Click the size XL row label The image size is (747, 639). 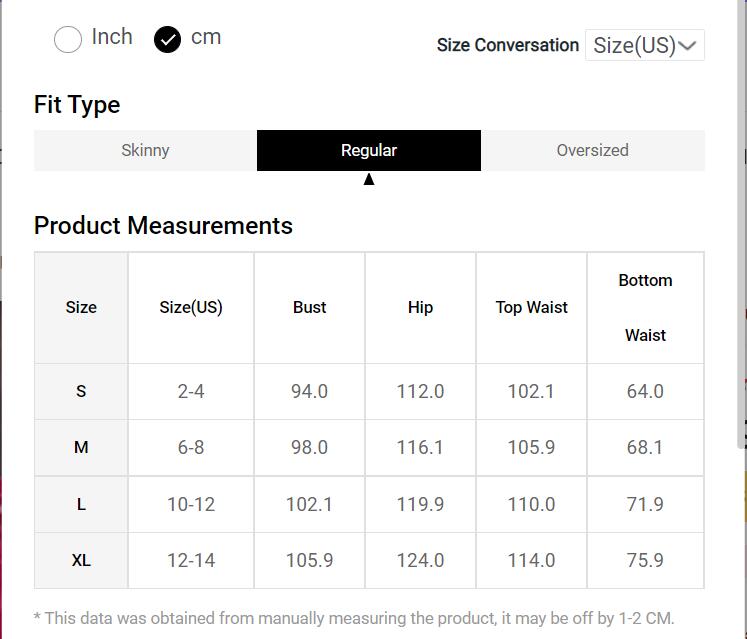pos(81,560)
